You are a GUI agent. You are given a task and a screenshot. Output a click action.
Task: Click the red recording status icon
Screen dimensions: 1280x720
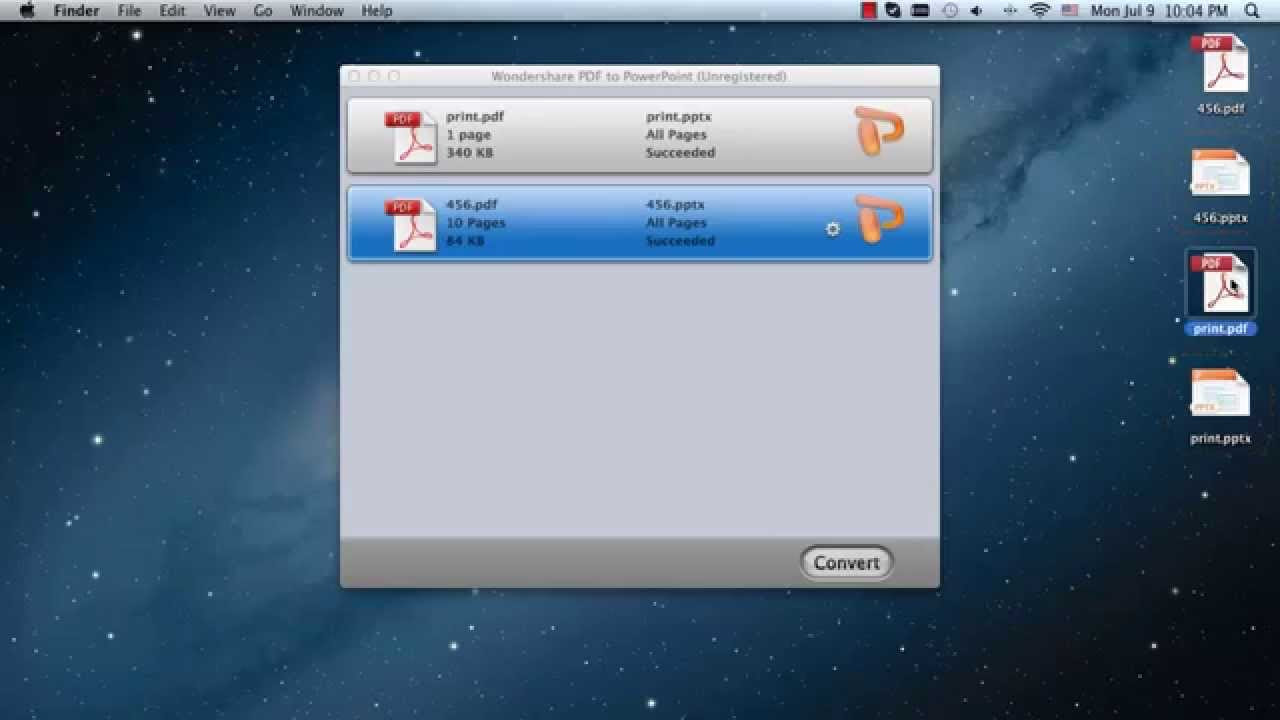tap(869, 11)
